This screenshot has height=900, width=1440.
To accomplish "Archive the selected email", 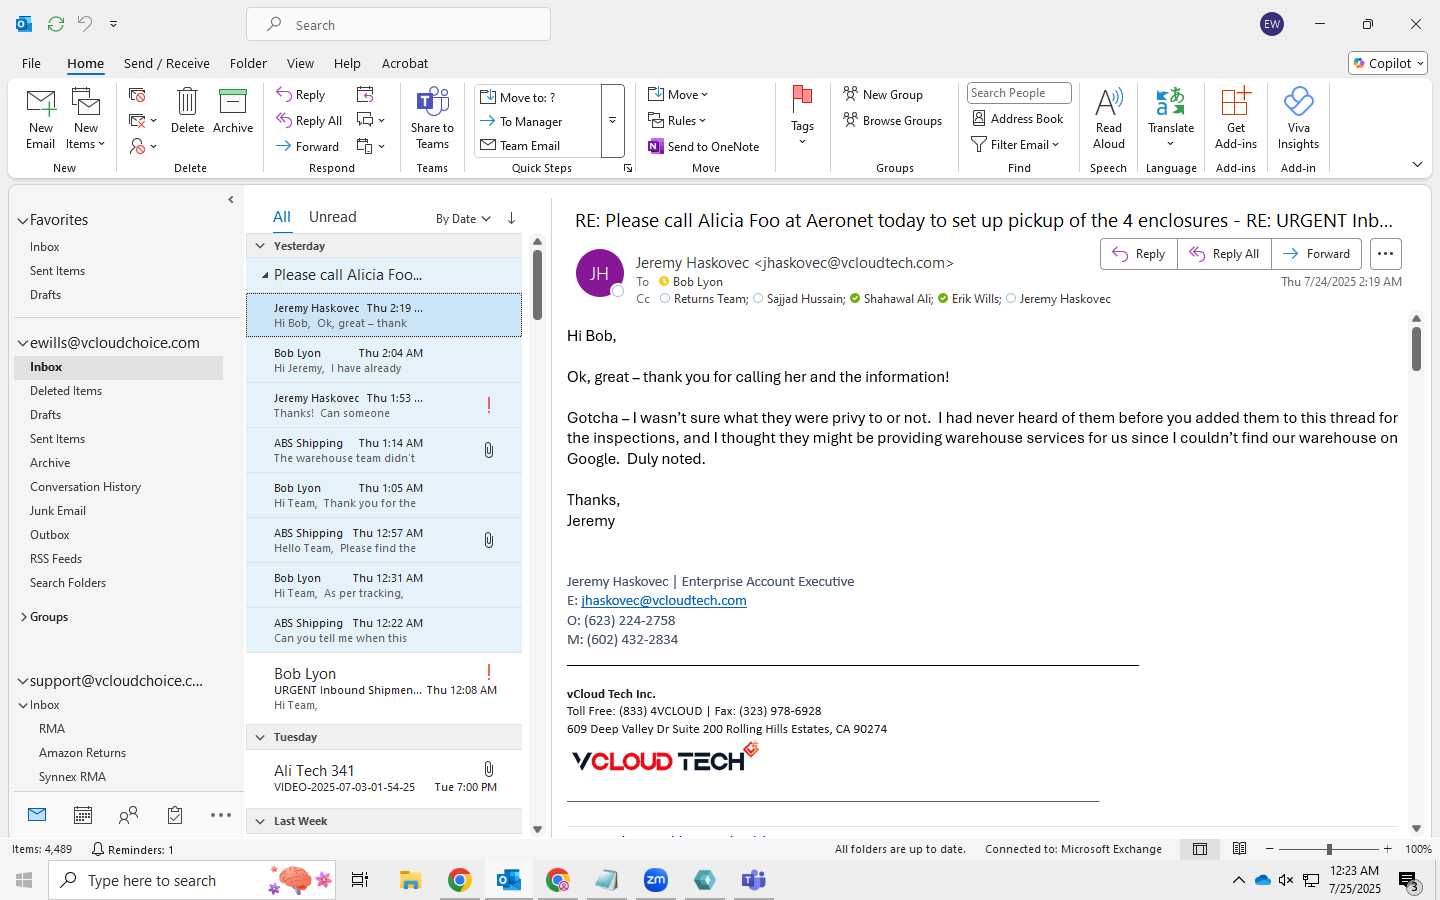I will click(233, 110).
